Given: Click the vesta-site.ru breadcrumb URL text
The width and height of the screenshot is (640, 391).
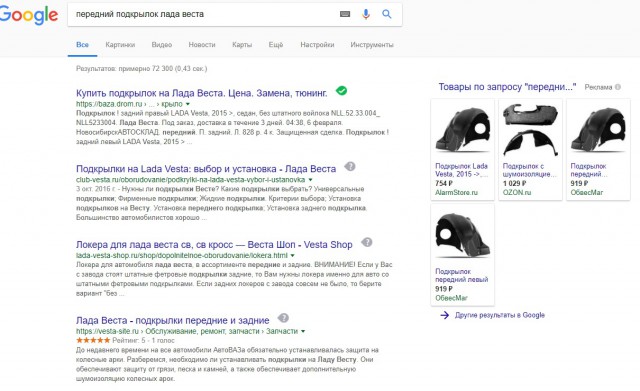Looking at the screenshot, I should pos(187,331).
